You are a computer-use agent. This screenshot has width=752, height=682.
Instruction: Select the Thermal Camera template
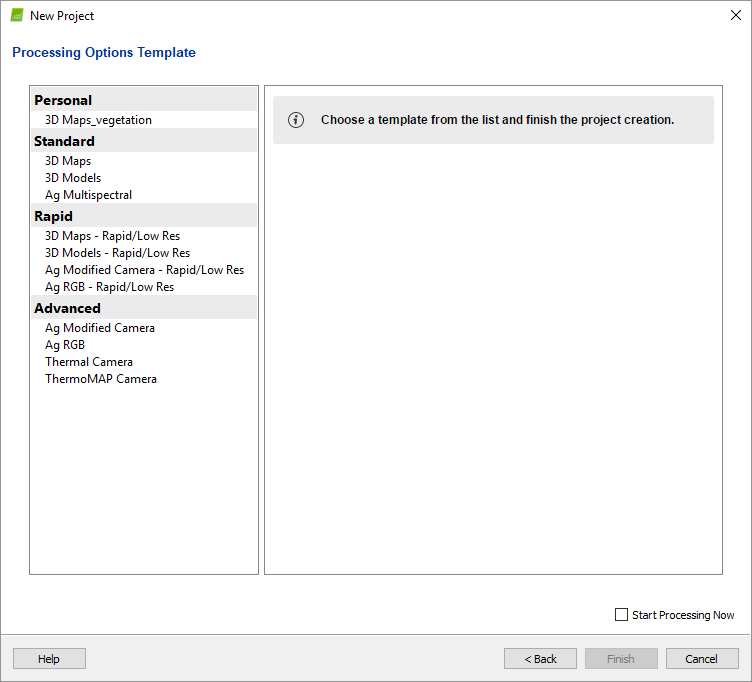pos(89,362)
